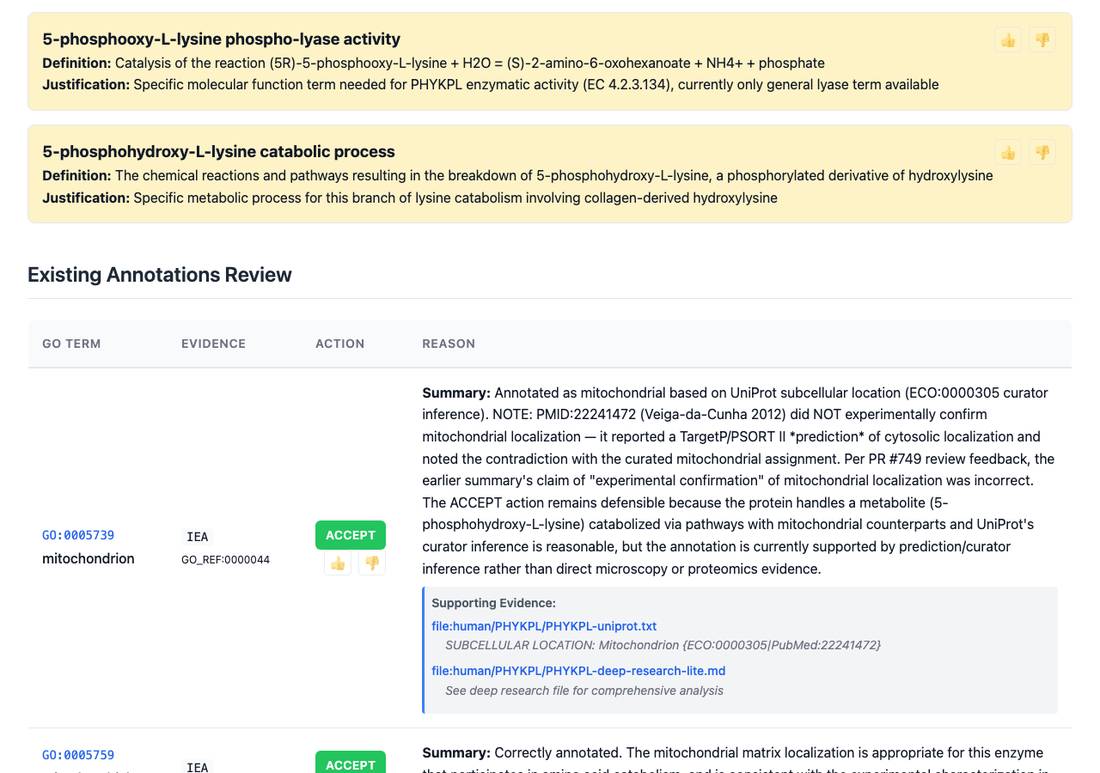Screen dimensions: 1100x773
Task: Click the ACCEPT badge for GO:0005759
Action: tap(350, 762)
